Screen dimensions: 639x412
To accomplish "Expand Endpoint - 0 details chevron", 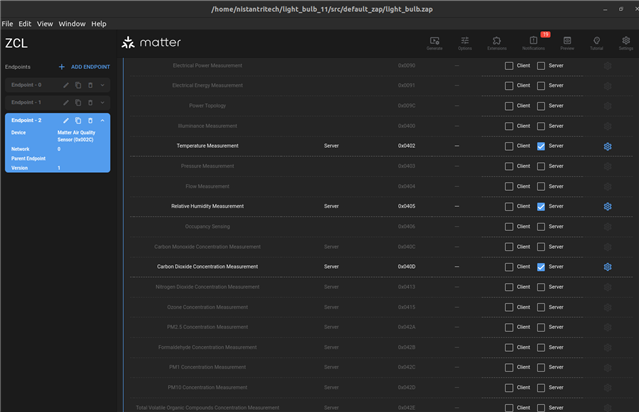I will coord(102,85).
